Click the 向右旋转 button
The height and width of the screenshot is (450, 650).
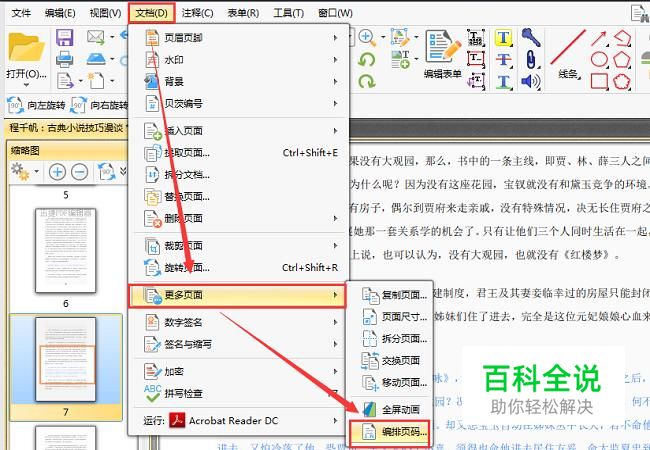(99, 105)
